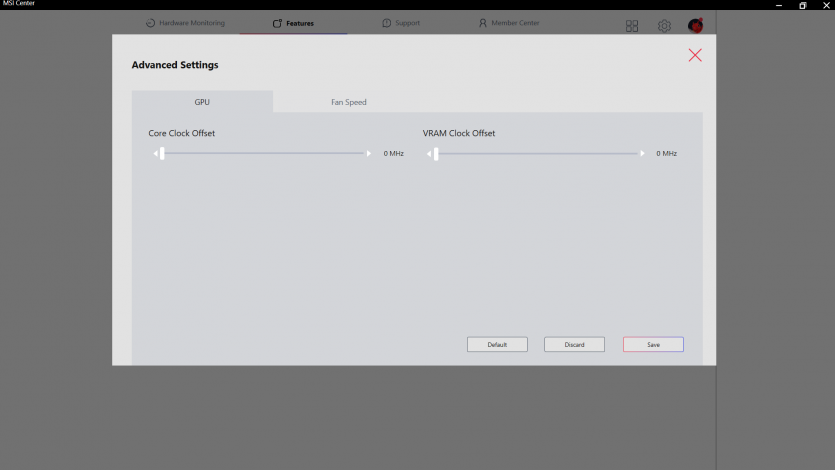The width and height of the screenshot is (835, 470).
Task: Select the GPU tab
Action: 202,102
